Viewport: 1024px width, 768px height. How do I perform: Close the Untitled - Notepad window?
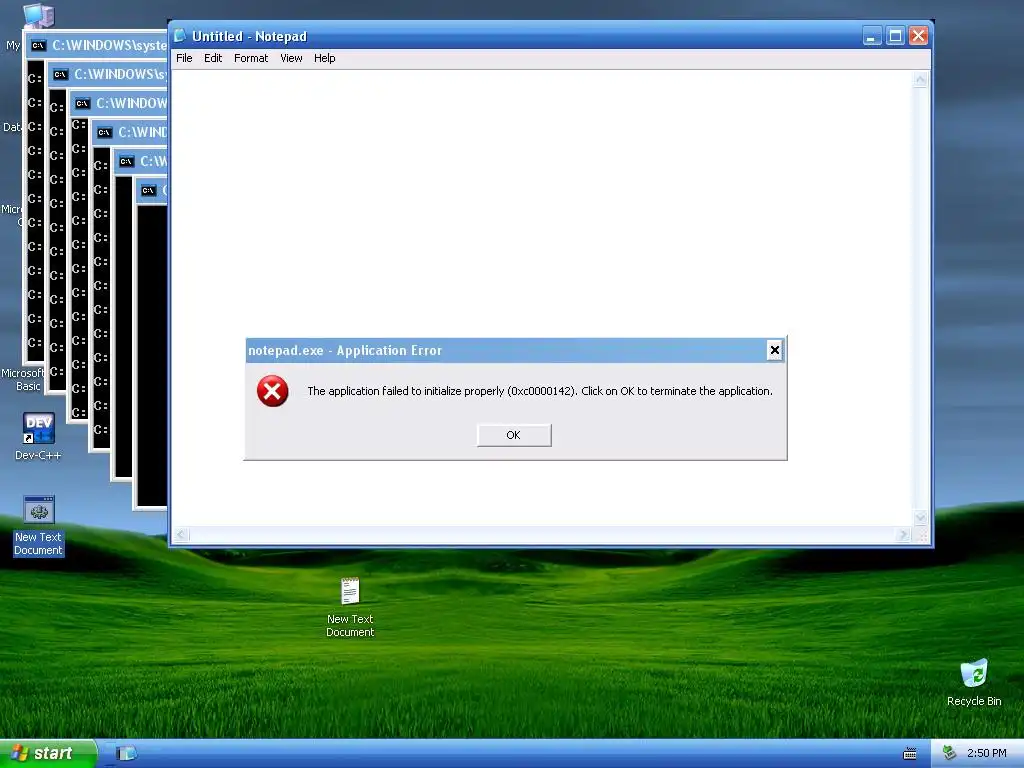tap(918, 36)
